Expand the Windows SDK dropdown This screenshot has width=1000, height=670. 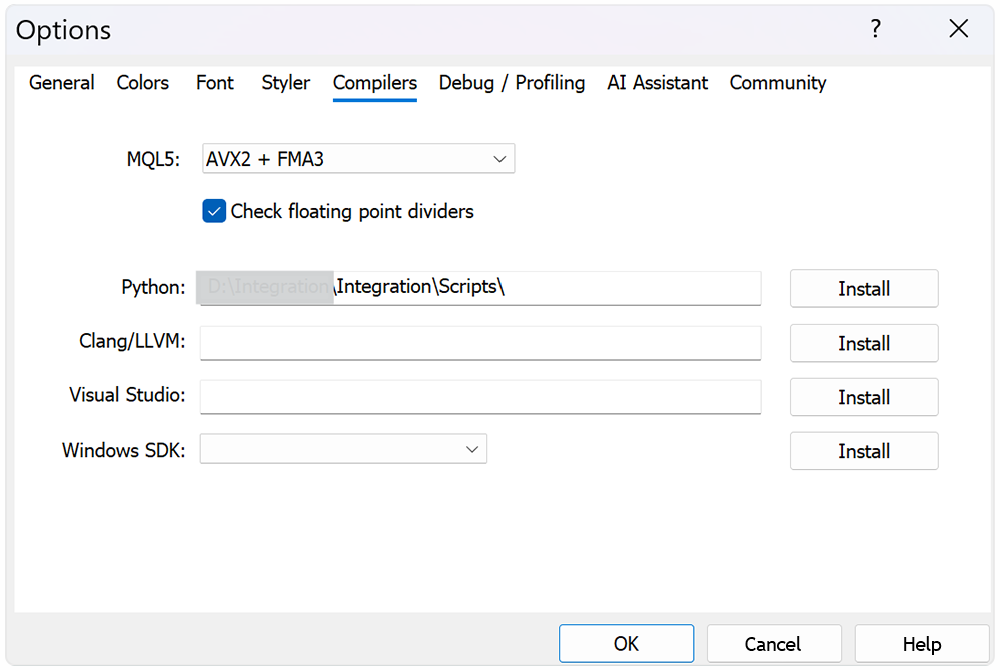click(x=343, y=449)
